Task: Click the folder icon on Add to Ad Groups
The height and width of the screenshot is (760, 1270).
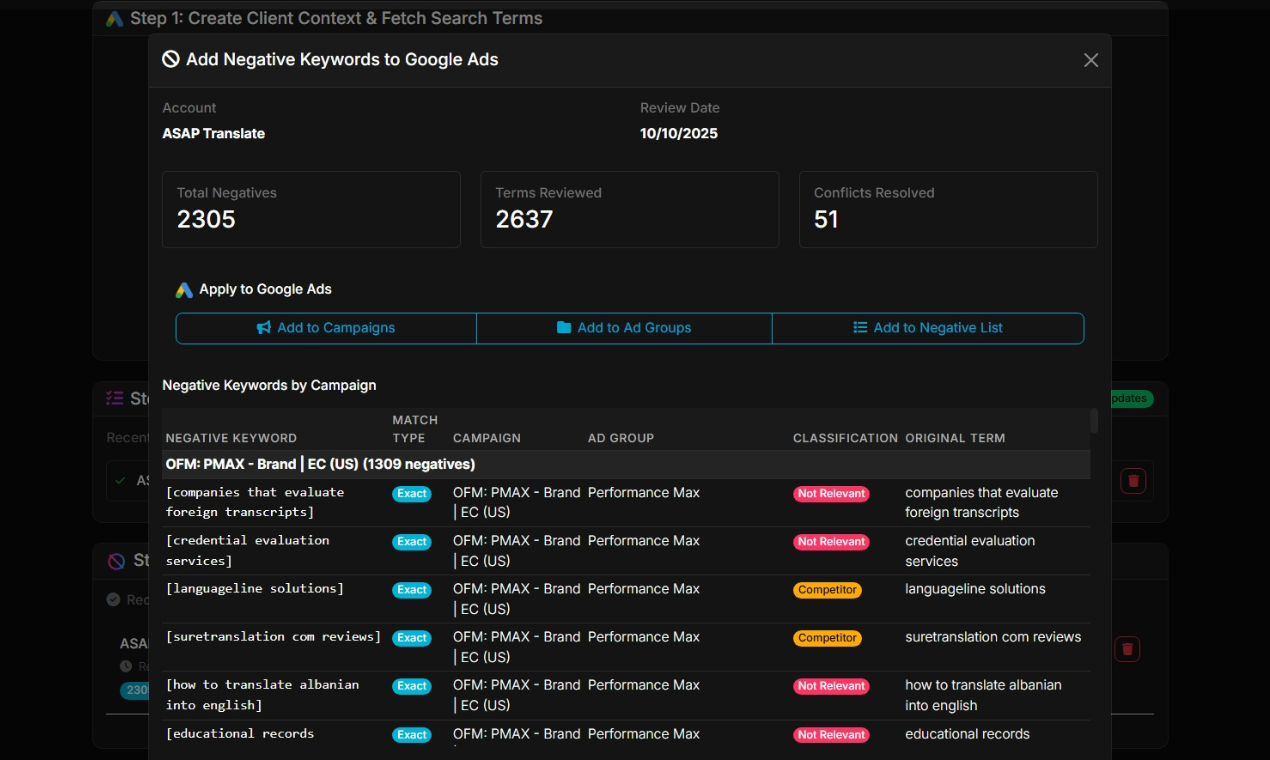Action: tap(564, 328)
